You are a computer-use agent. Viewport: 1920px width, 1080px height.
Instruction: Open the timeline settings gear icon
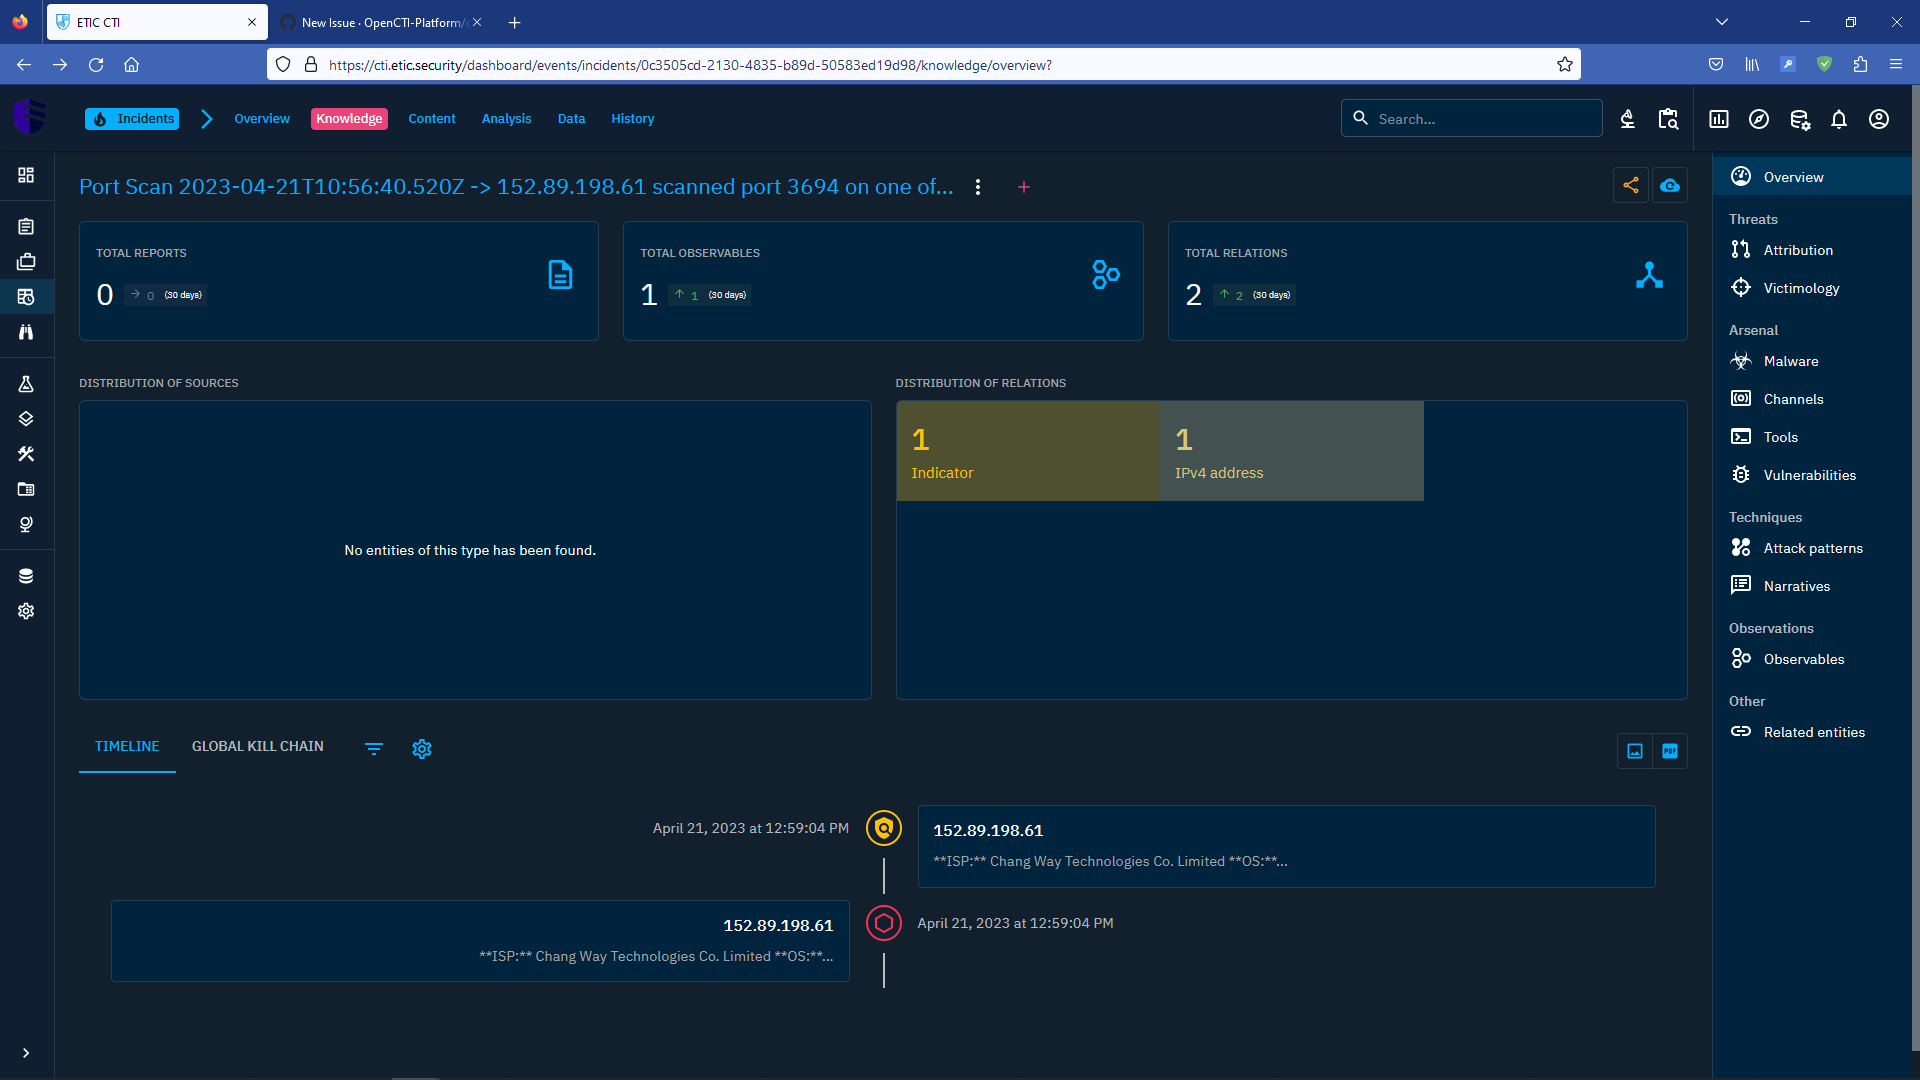[x=422, y=749]
